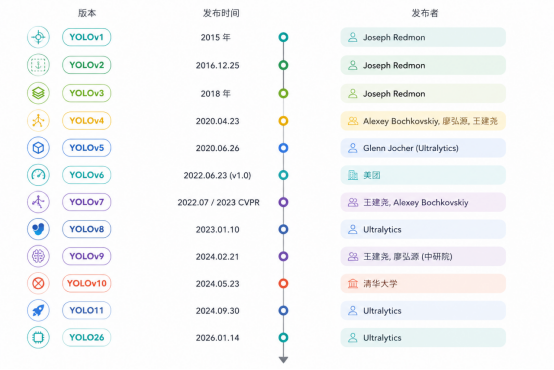Viewport: 554px width, 370px height.
Task: Click the group icon beside 王建尧, 廖弘源 (中研院)
Action: [353, 256]
